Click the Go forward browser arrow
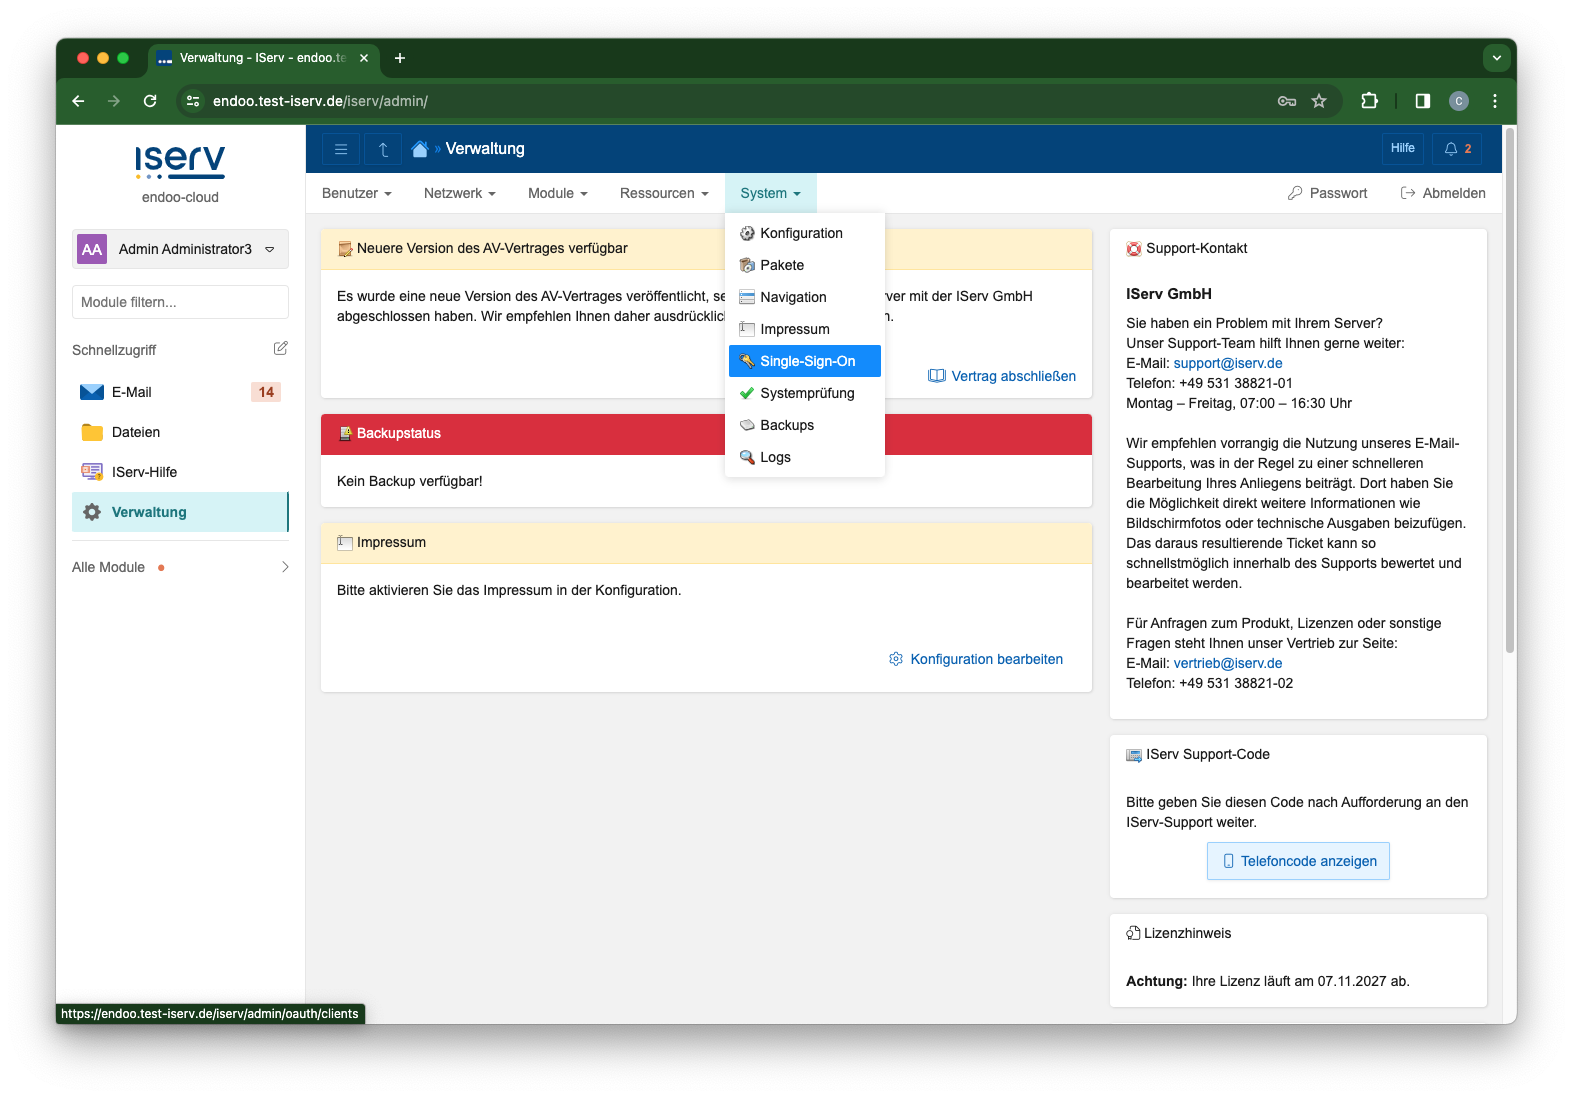 coord(114,101)
